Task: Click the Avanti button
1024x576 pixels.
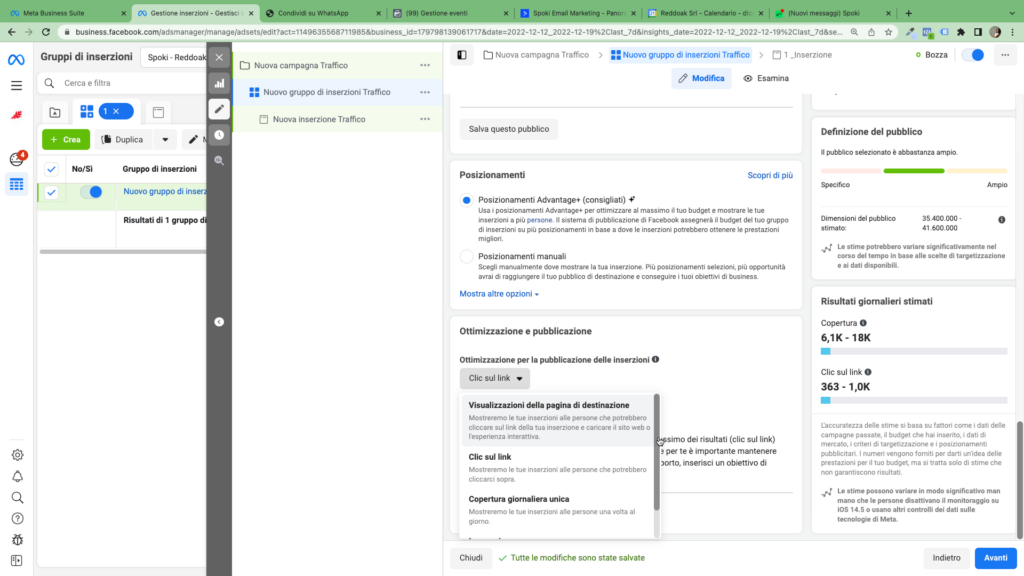Action: 995,558
